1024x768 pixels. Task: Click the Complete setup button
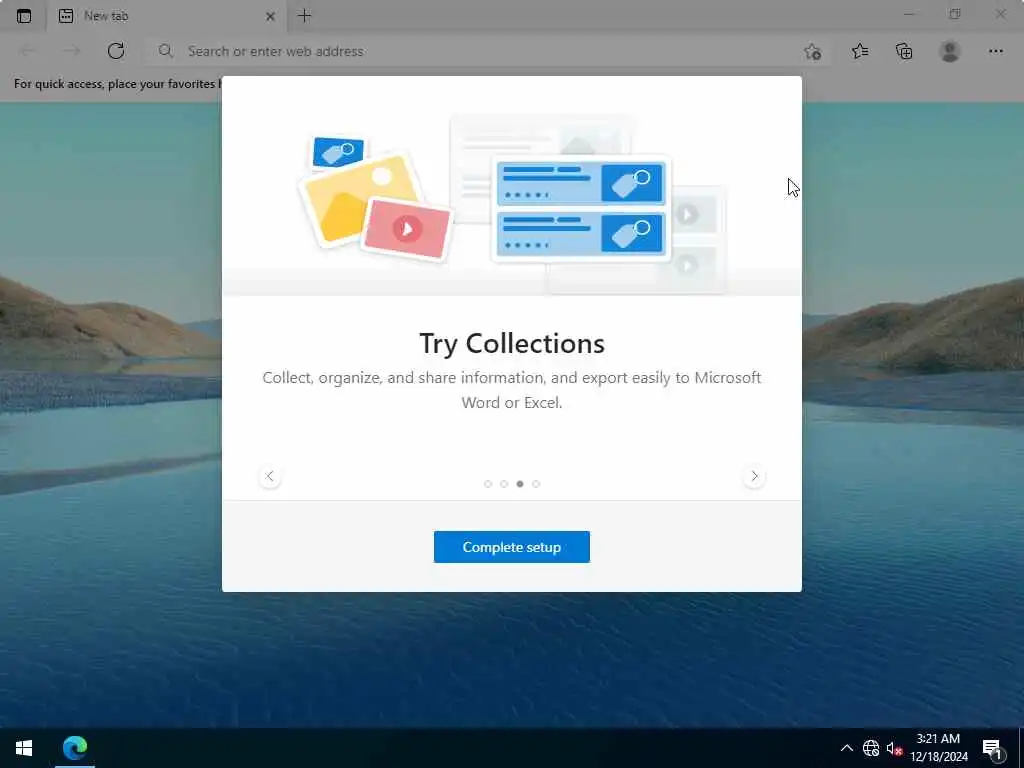511,547
